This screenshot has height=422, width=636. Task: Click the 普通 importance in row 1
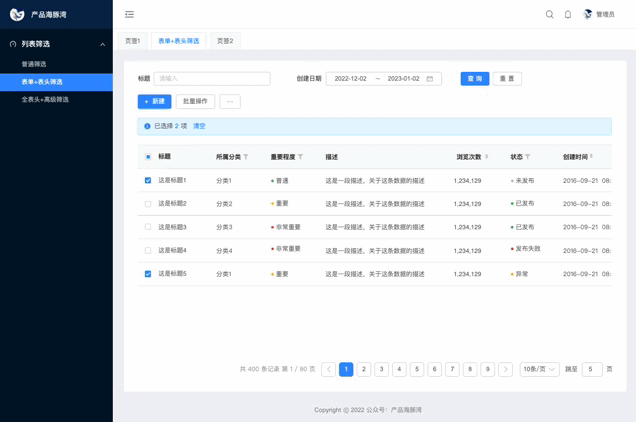282,181
